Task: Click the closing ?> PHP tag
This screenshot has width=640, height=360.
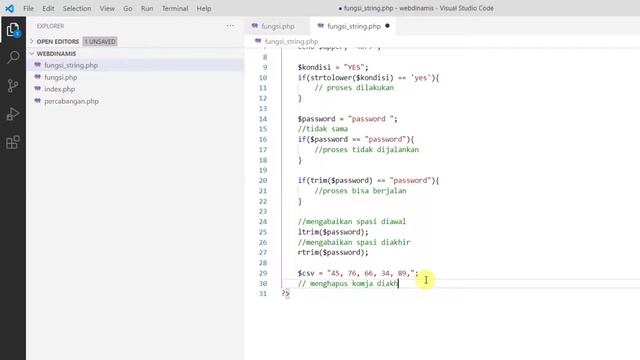Action: (285, 293)
